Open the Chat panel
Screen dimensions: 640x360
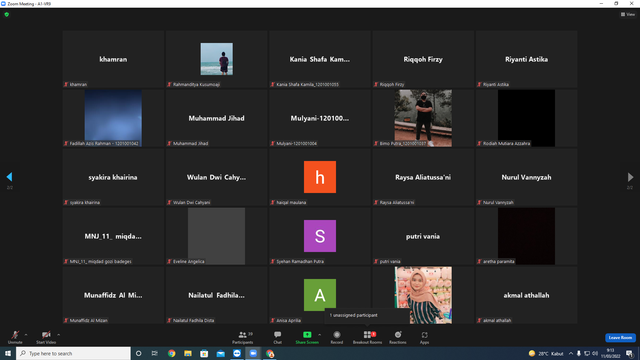[278, 337]
